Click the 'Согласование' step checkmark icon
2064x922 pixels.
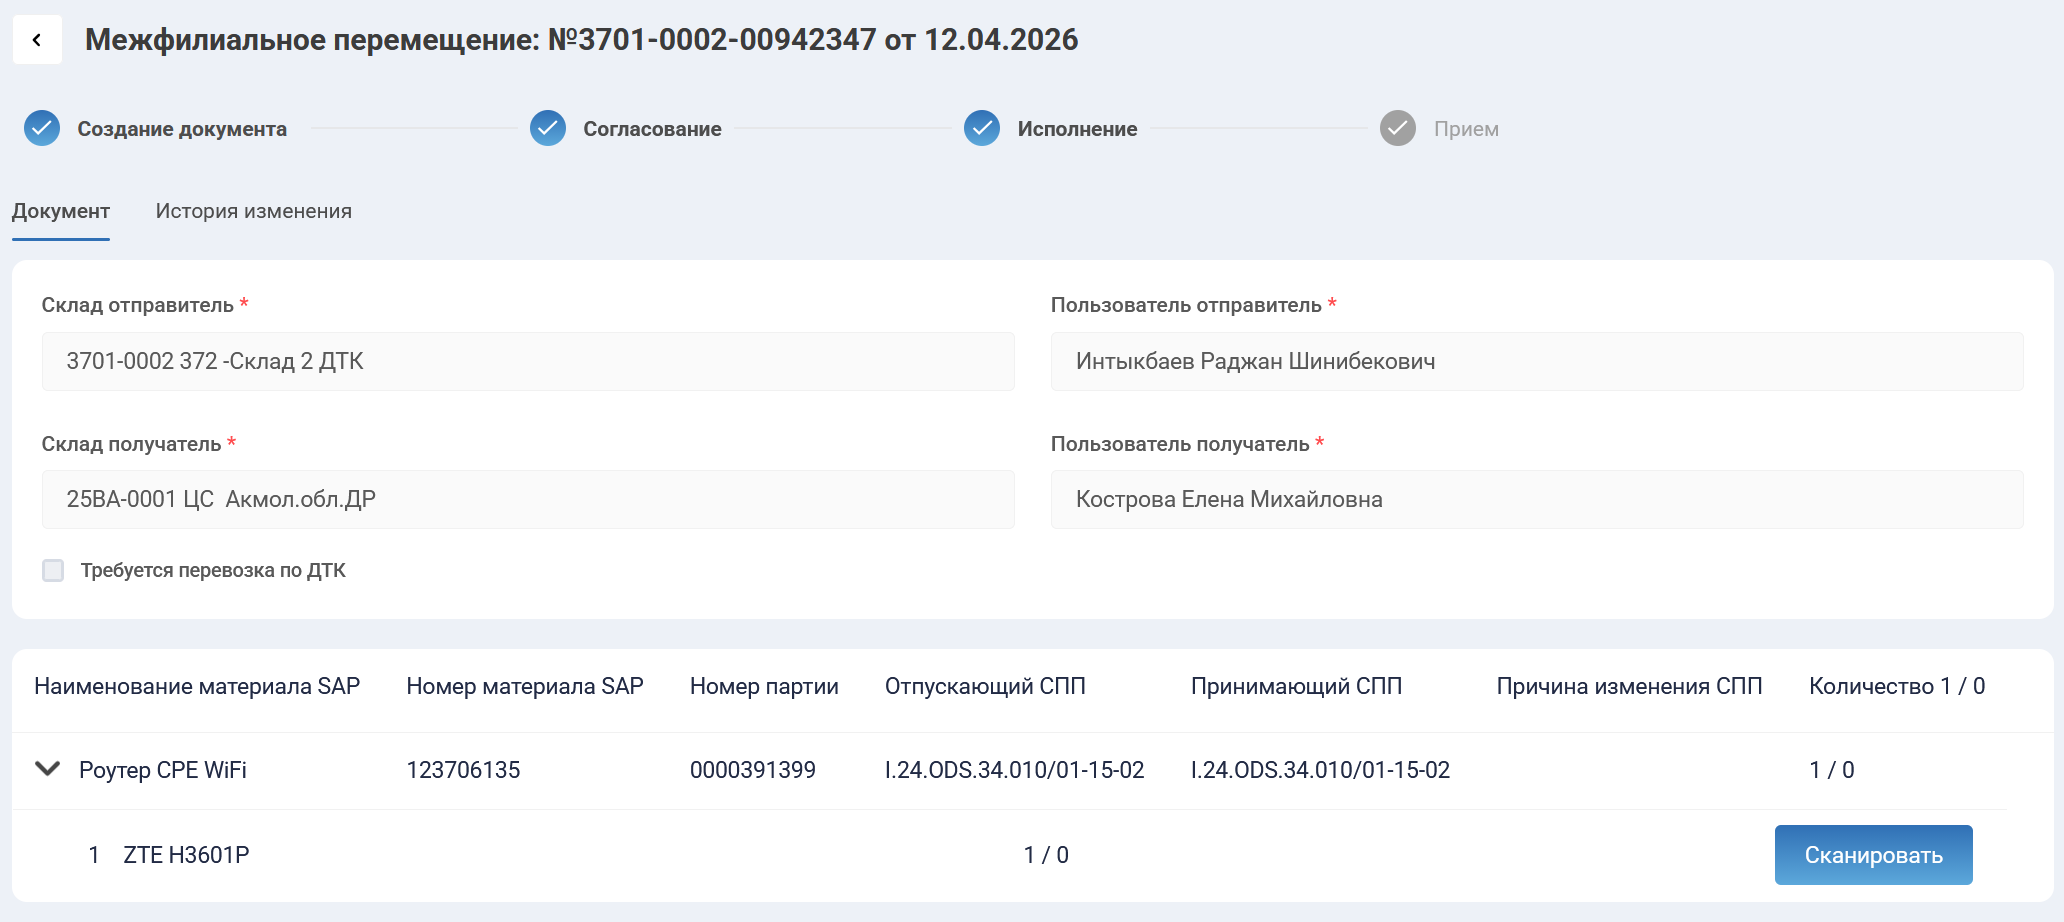click(548, 128)
